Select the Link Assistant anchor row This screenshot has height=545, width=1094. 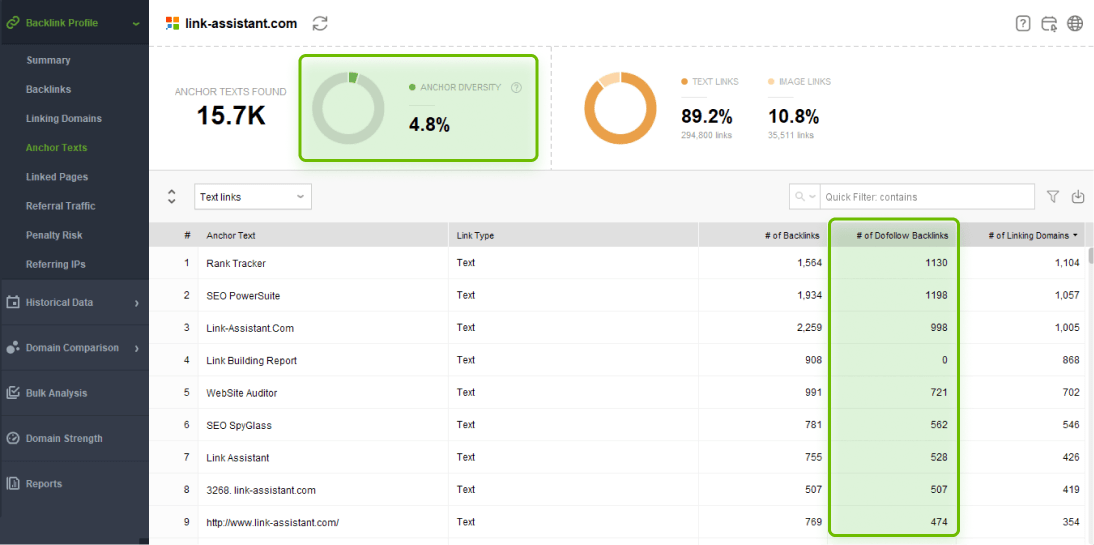(x=617, y=457)
